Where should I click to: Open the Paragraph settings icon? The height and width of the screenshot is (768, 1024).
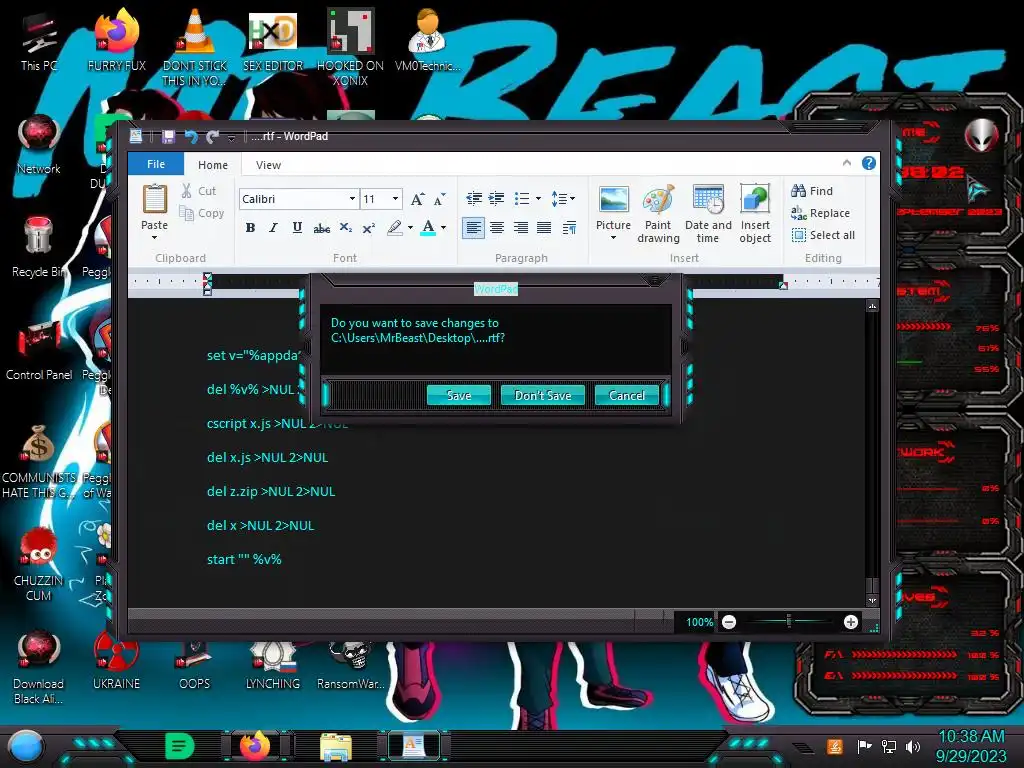tap(569, 227)
